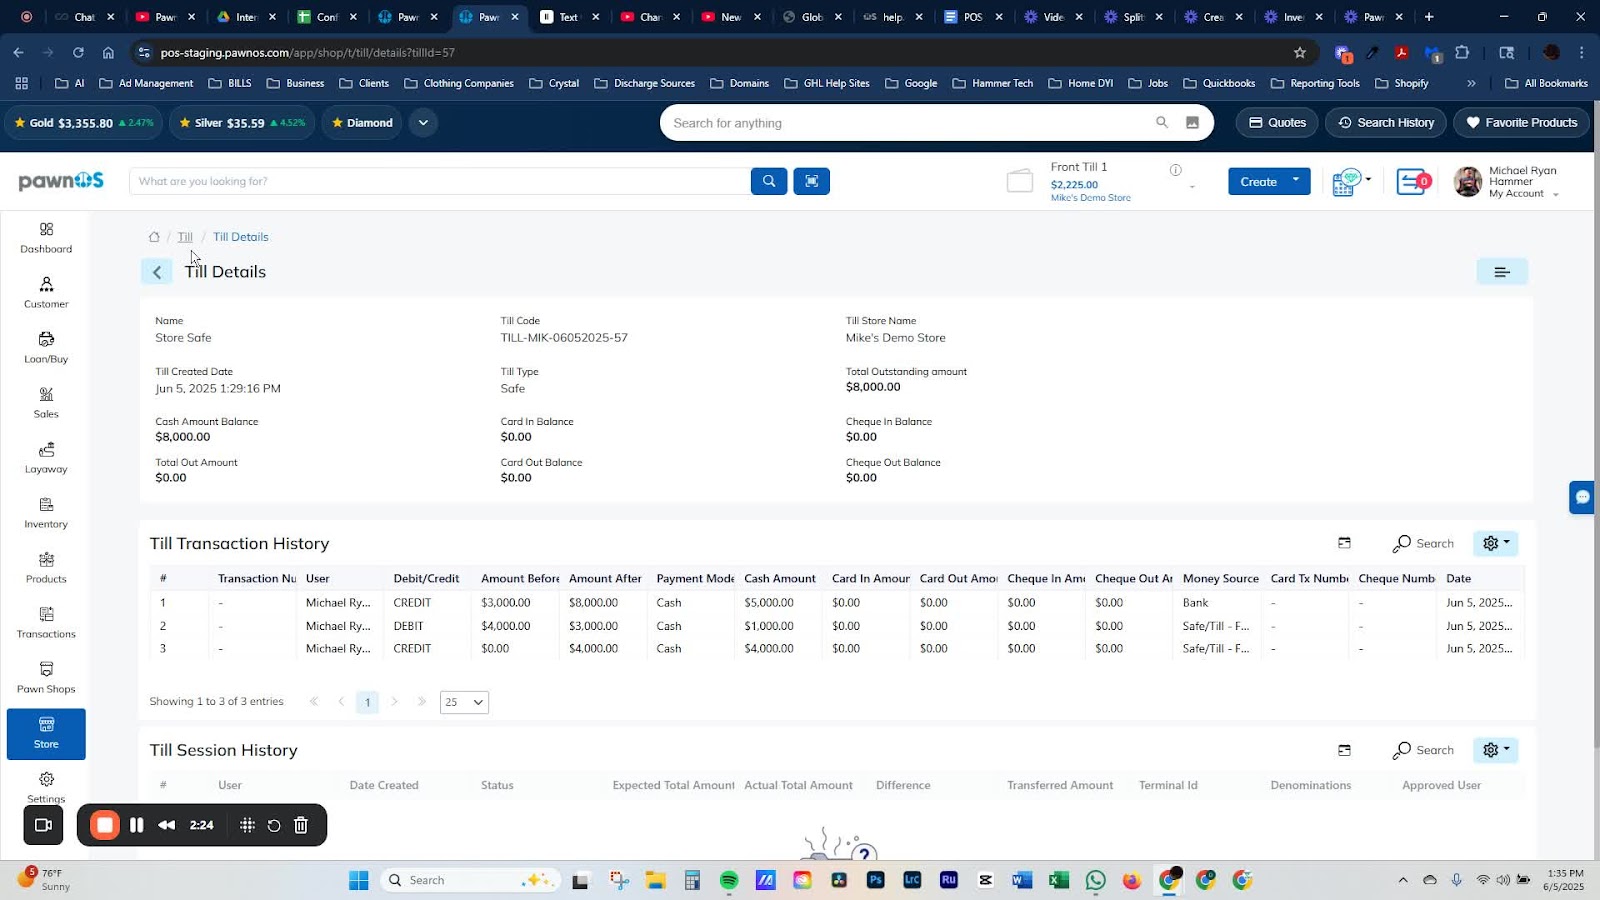1600x900 pixels.
Task: Expand the Front Till 1 selector arrow
Action: pos(1192,187)
